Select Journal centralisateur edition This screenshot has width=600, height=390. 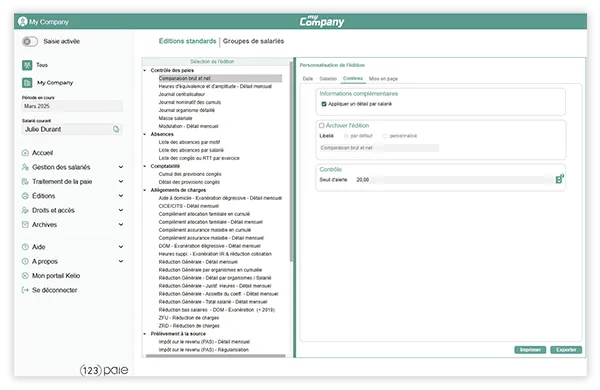point(182,94)
